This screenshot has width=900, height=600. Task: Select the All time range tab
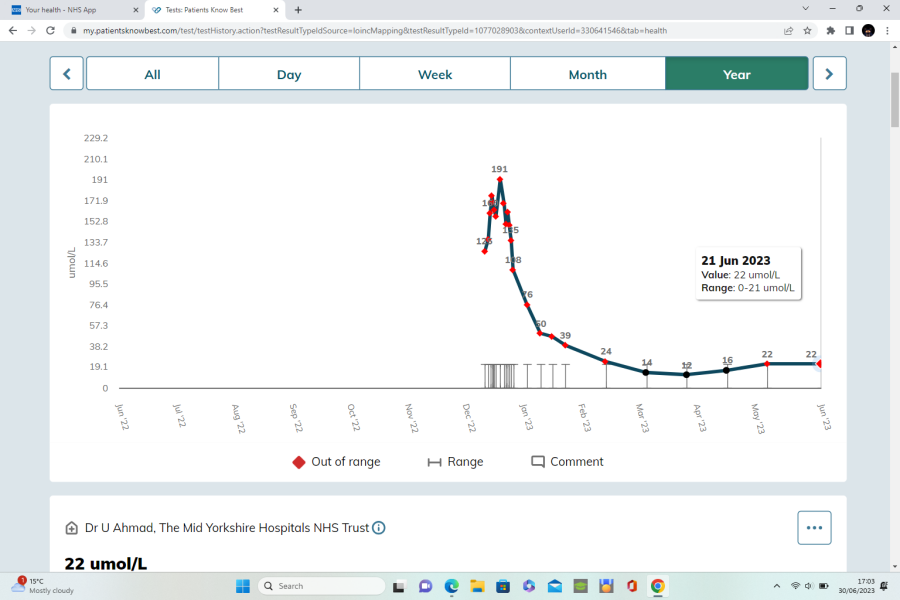[x=152, y=74]
